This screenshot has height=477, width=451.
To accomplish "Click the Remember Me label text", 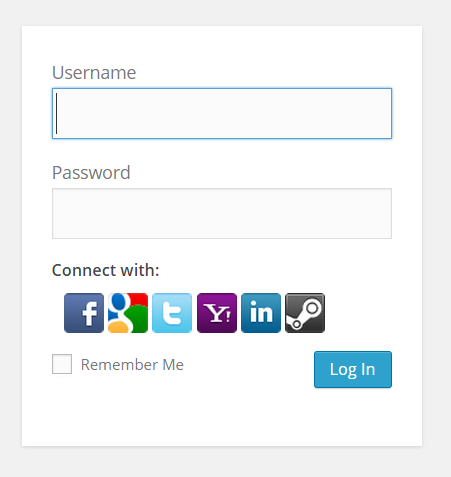I will pos(132,365).
